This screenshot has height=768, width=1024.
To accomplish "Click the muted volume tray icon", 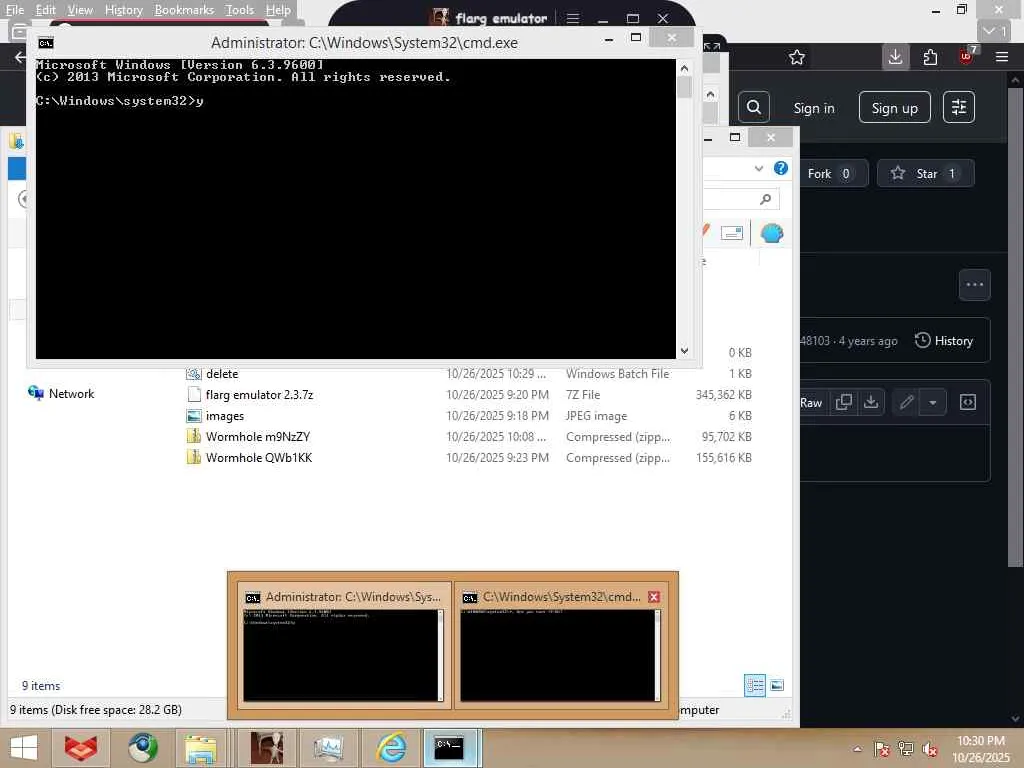I will click(x=929, y=749).
